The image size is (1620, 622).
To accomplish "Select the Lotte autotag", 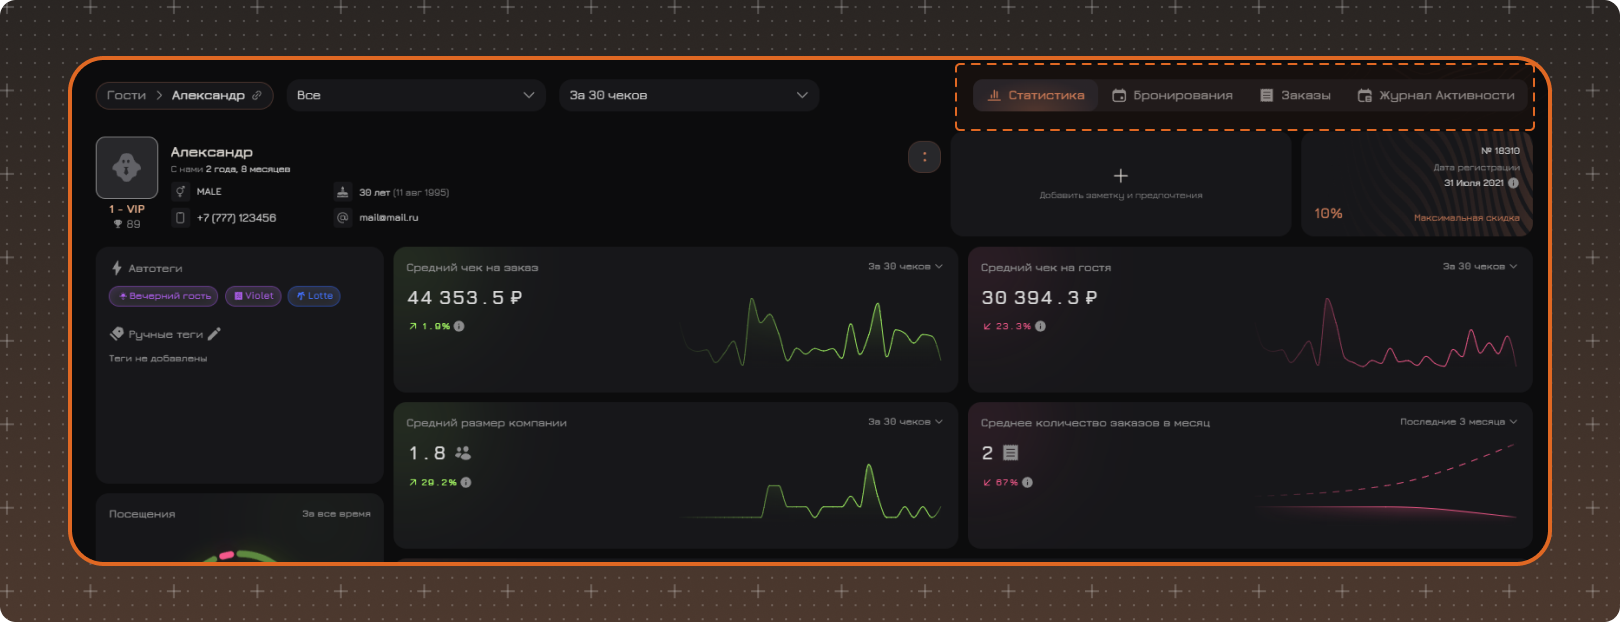I will (314, 296).
